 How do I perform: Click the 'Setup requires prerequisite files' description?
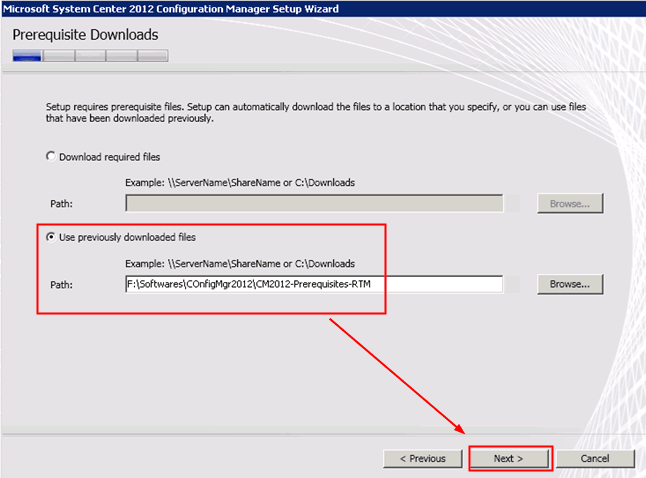tap(316, 112)
